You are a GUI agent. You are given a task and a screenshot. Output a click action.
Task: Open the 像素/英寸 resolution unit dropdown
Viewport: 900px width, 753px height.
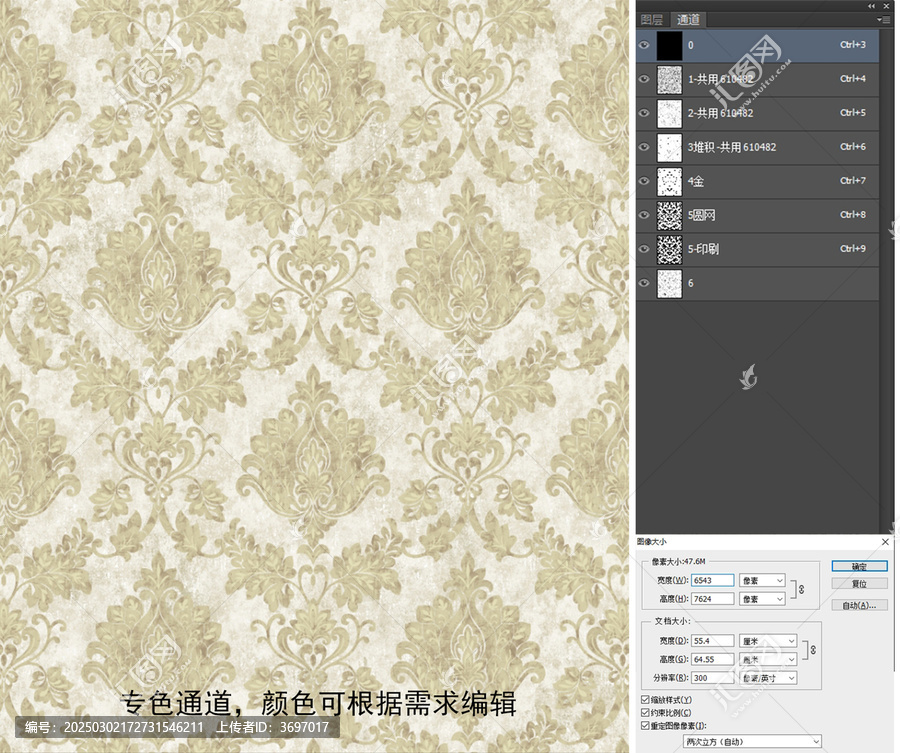pyautogui.click(x=768, y=678)
